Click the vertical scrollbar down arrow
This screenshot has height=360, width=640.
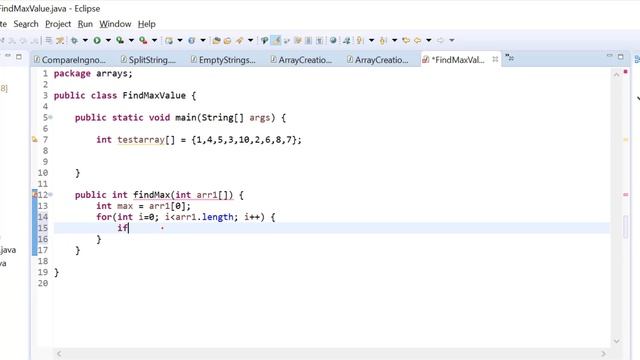click(x=617, y=341)
